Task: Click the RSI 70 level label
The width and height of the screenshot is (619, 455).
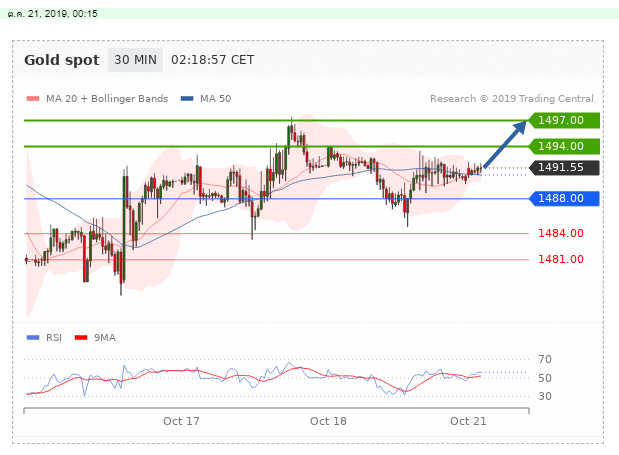Action: (545, 359)
